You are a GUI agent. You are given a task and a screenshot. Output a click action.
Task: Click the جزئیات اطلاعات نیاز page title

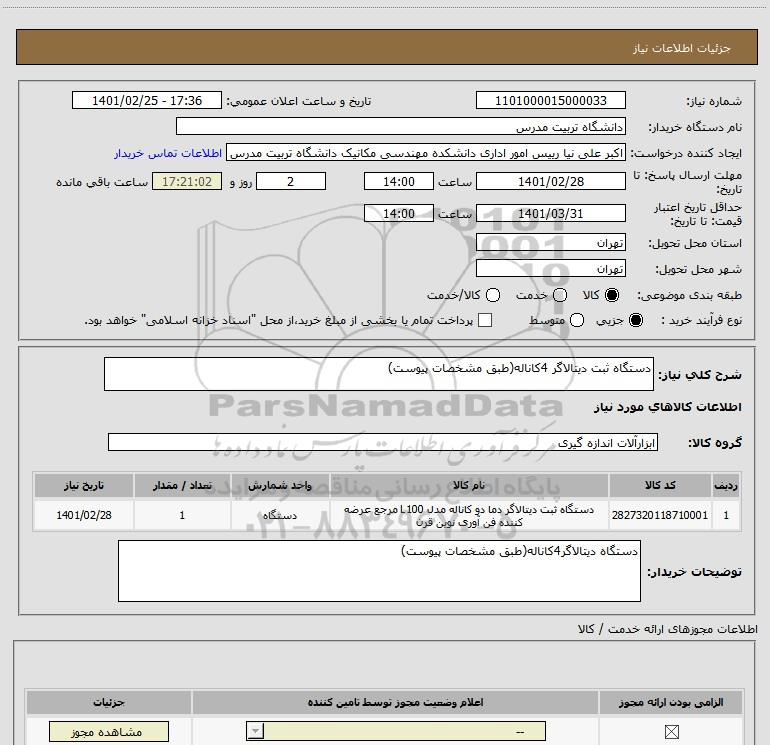tap(681, 48)
